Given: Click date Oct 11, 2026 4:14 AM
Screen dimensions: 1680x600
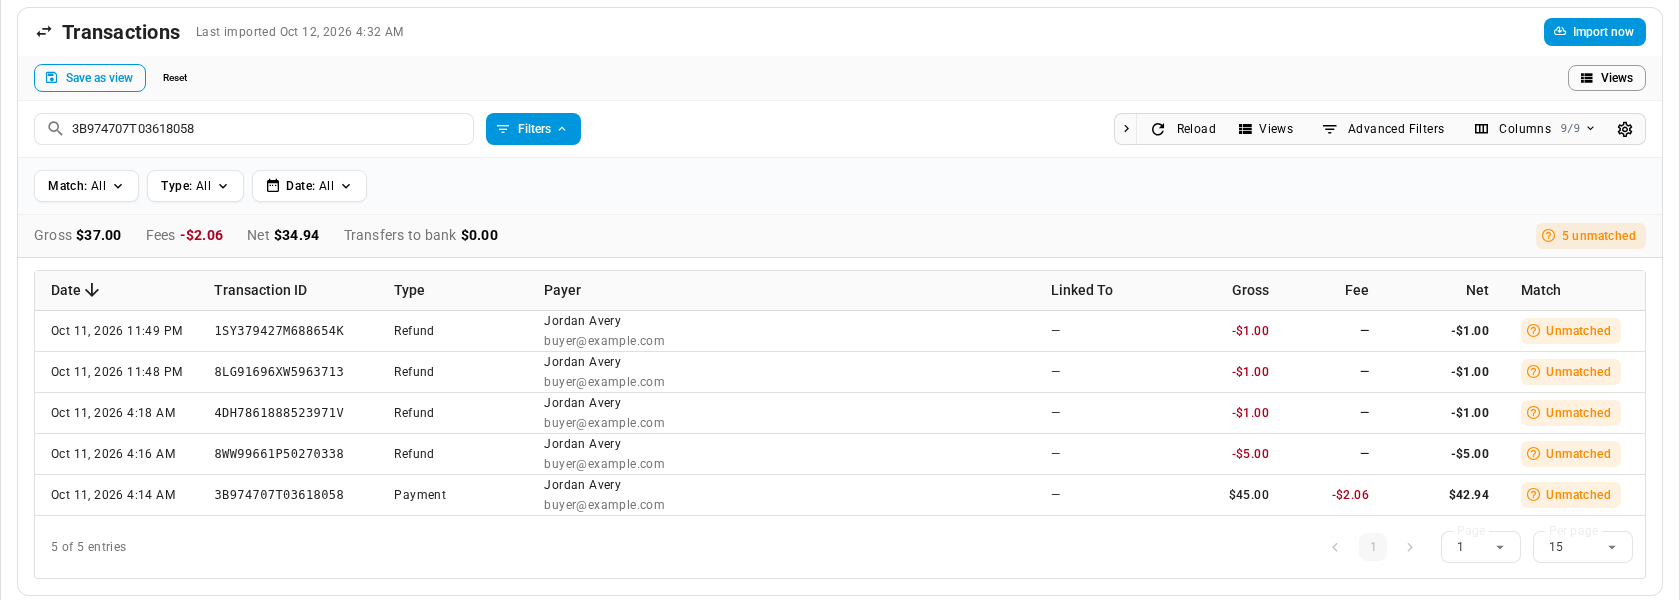Looking at the screenshot, I should coord(113,495).
